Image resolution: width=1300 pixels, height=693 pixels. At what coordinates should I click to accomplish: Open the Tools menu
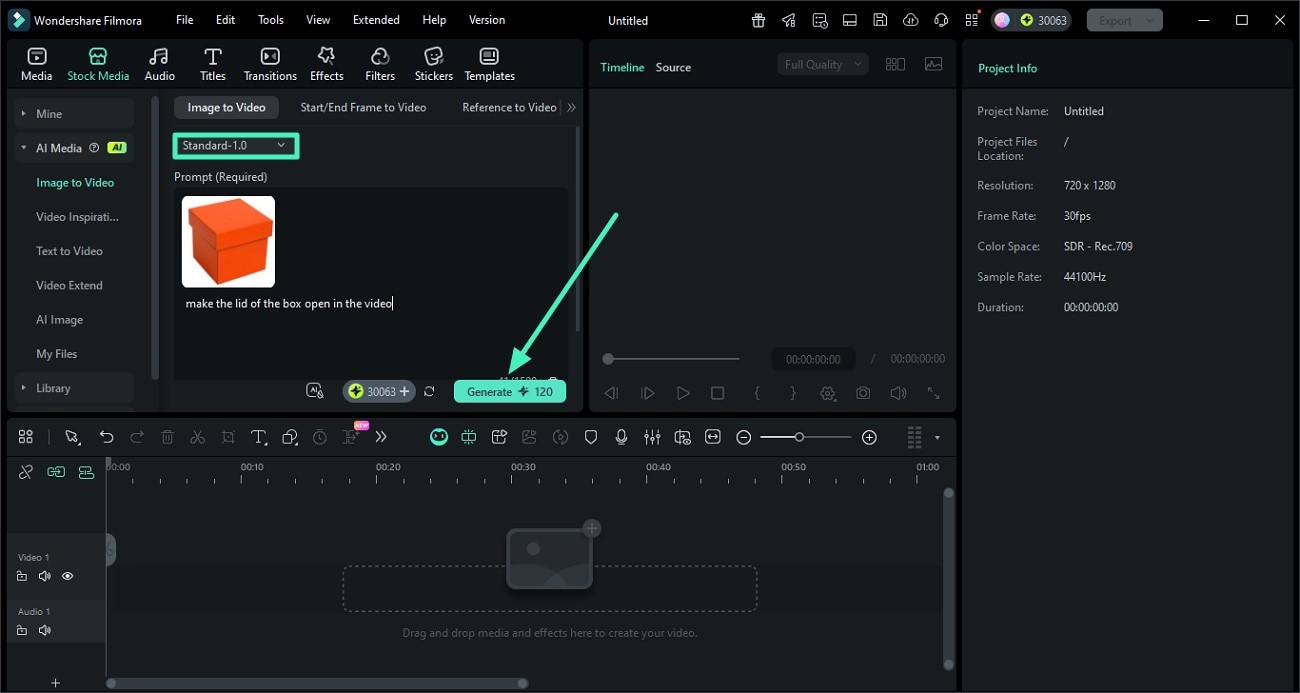269,19
